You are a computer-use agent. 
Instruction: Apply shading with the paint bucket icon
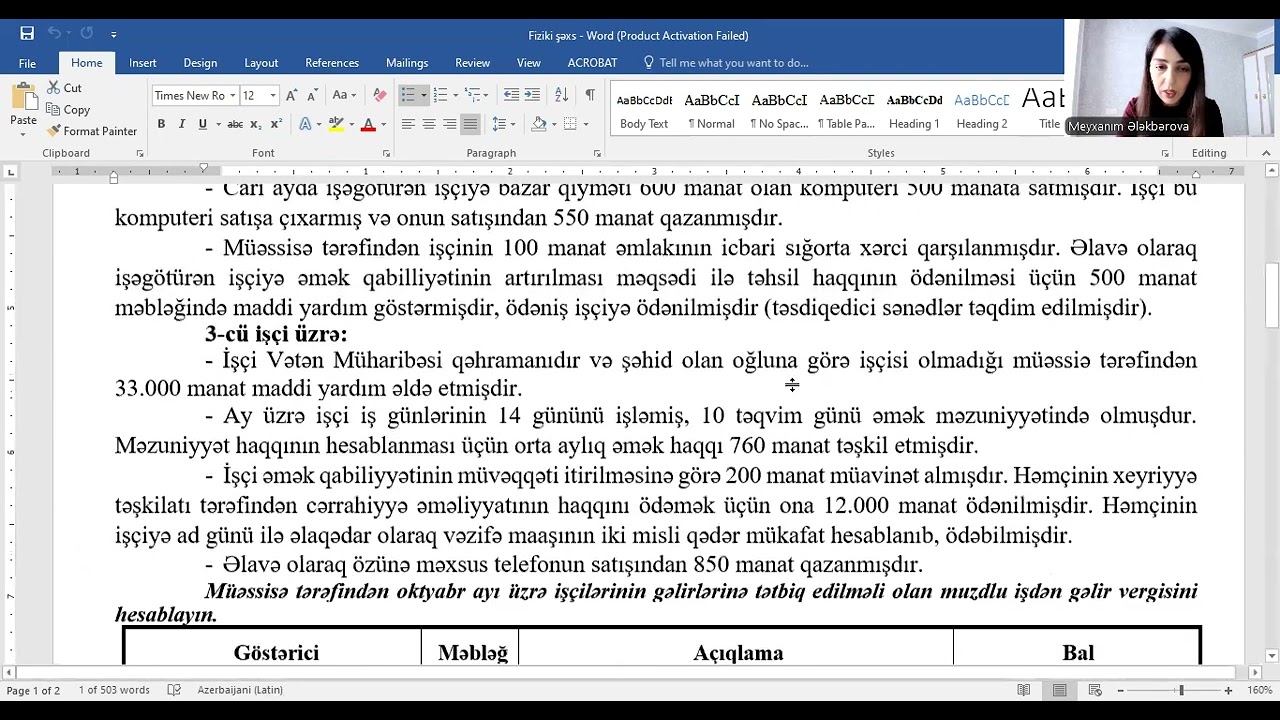[539, 124]
